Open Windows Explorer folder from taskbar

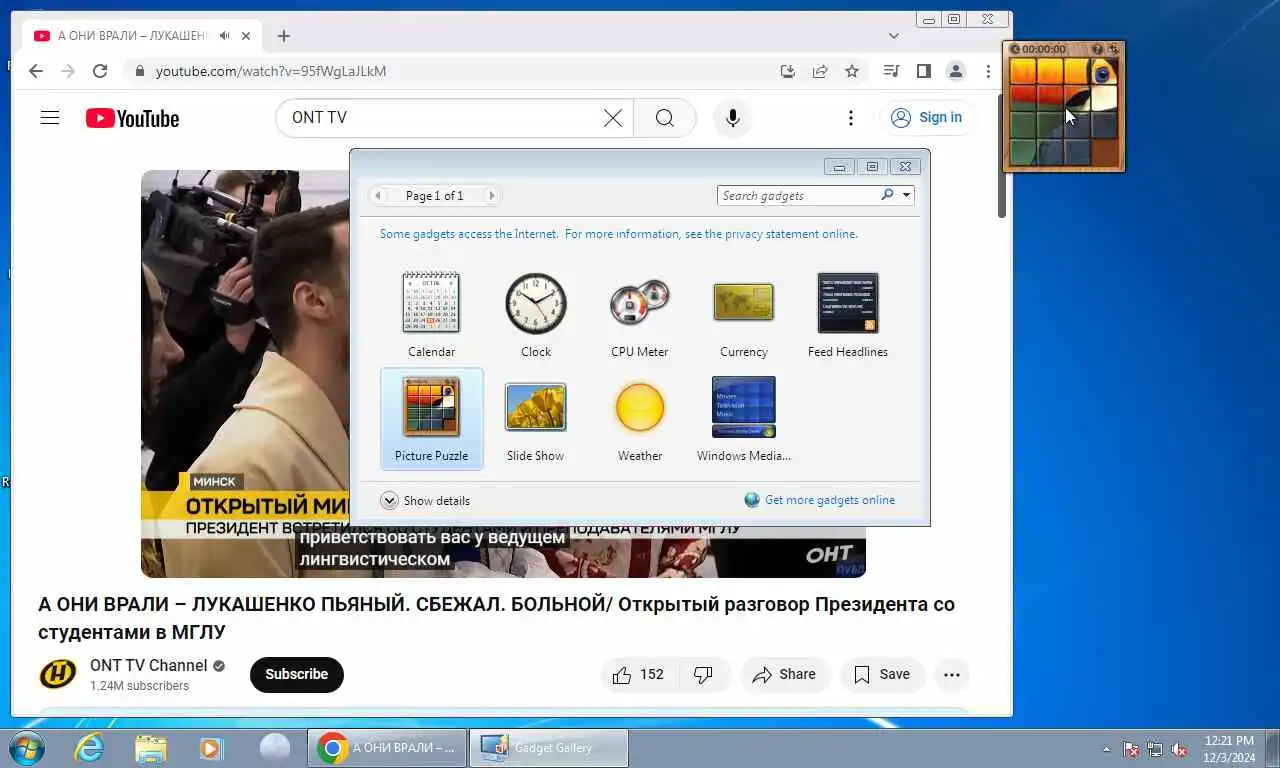pyautogui.click(x=151, y=747)
